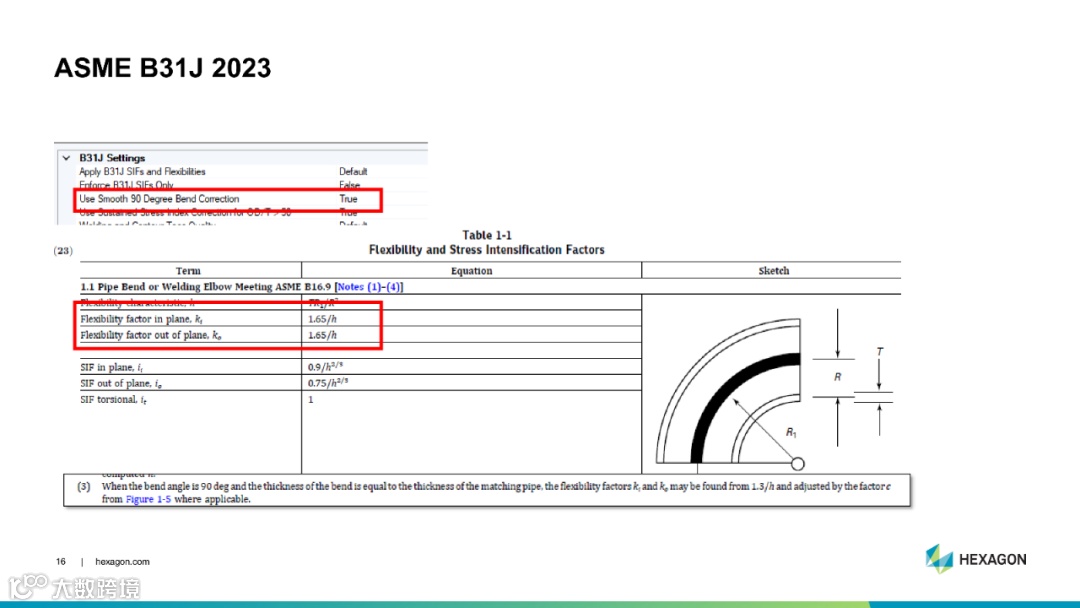Viewport: 1080px width, 608px height.
Task: Click the (23) margin marker
Action: [x=63, y=251]
